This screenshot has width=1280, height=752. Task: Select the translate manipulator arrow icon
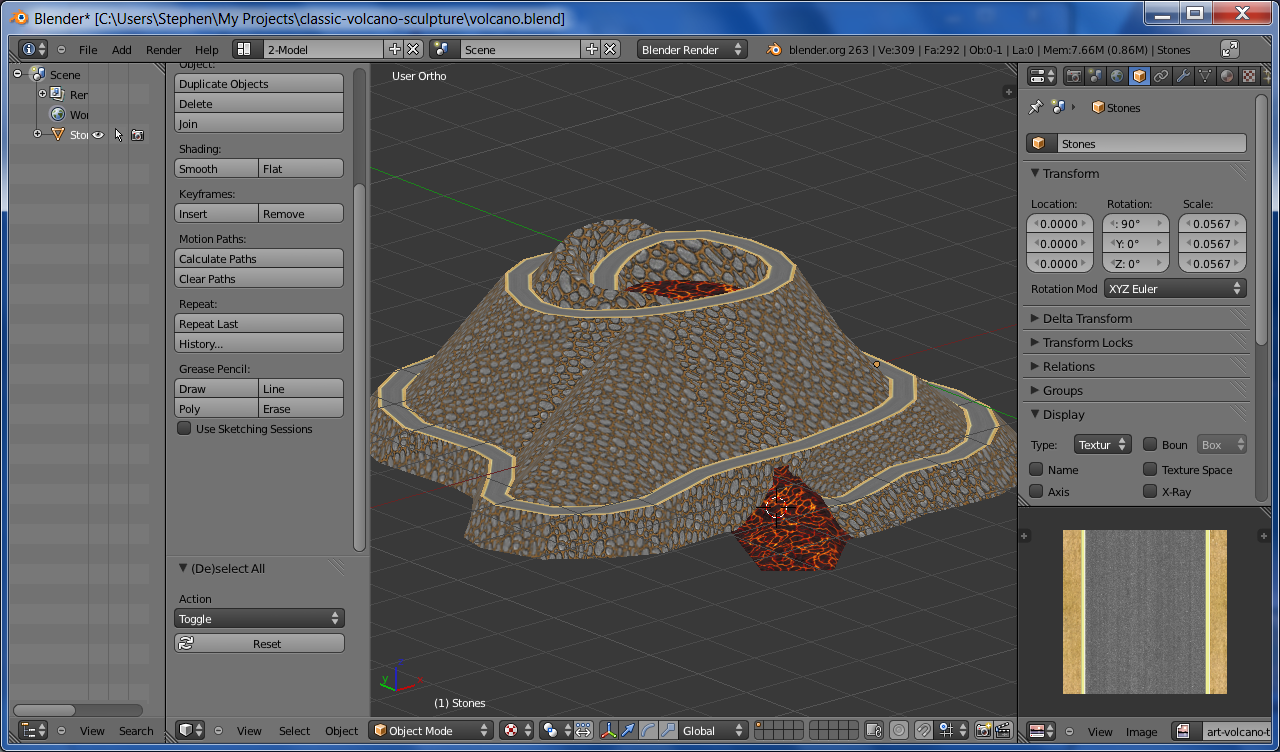(x=629, y=731)
